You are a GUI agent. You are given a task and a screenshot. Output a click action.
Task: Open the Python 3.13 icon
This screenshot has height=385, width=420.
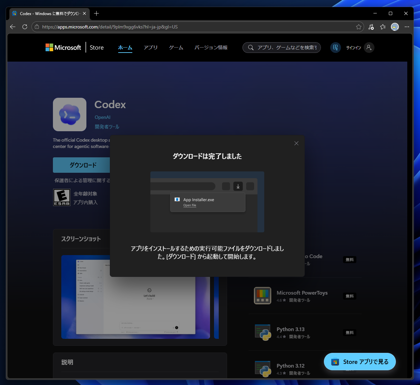pyautogui.click(x=262, y=332)
